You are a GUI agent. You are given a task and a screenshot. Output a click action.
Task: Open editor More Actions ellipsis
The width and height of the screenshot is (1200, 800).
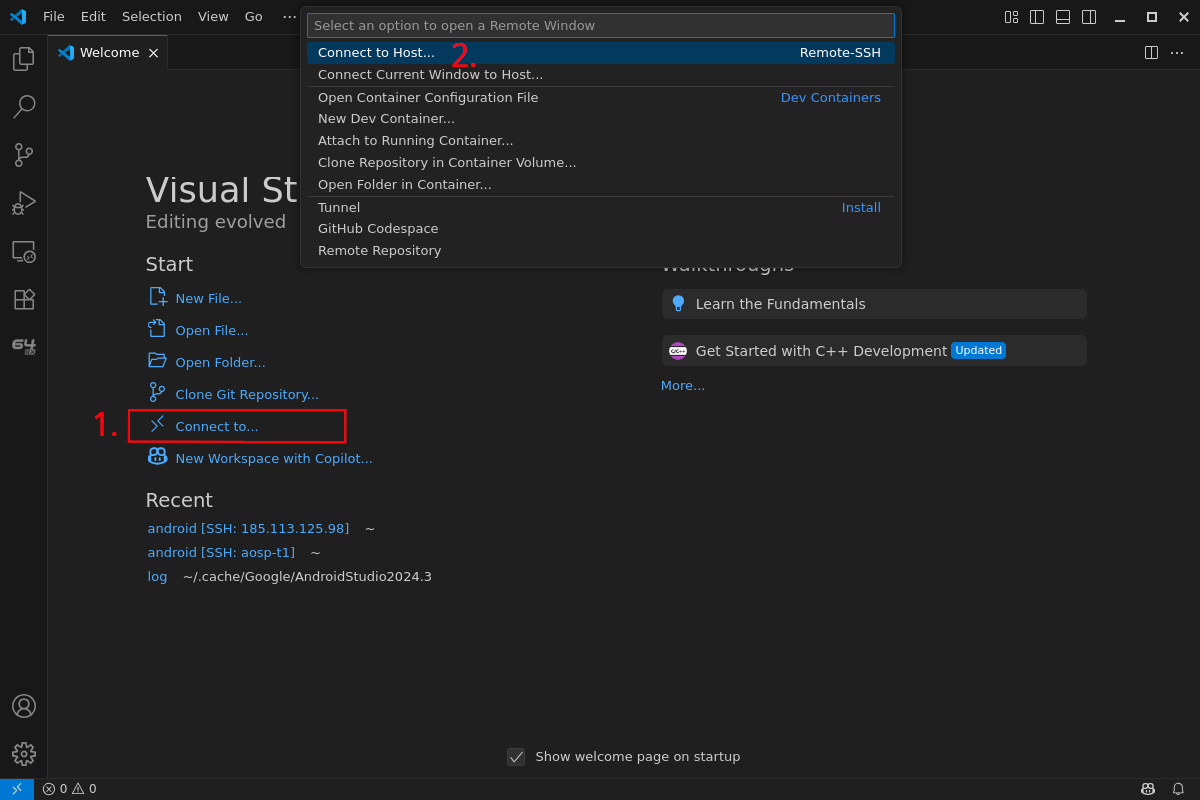tap(1177, 53)
